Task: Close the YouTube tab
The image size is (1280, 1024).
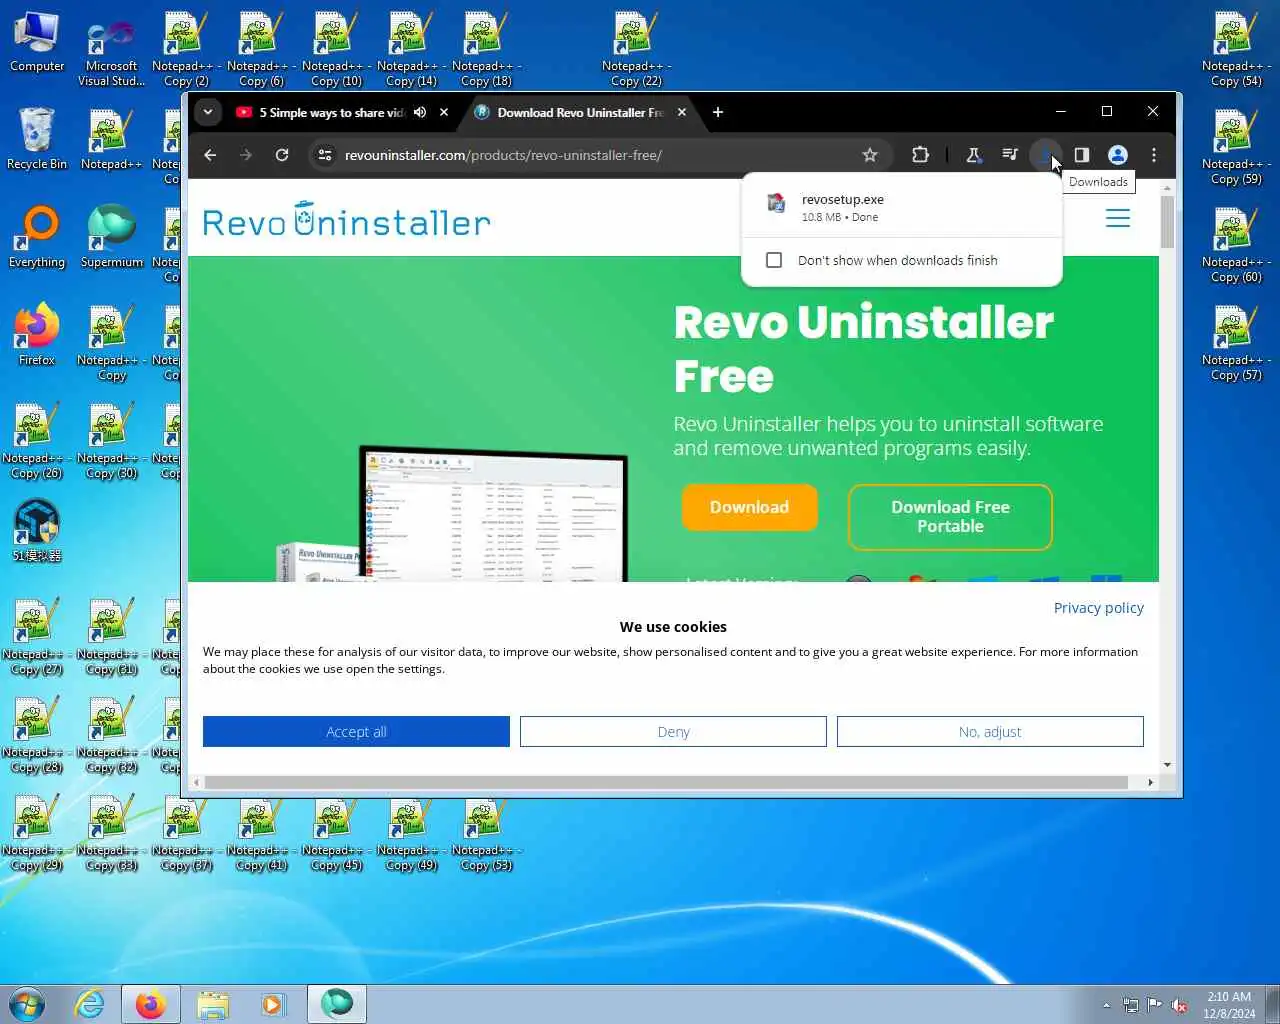Action: [444, 112]
